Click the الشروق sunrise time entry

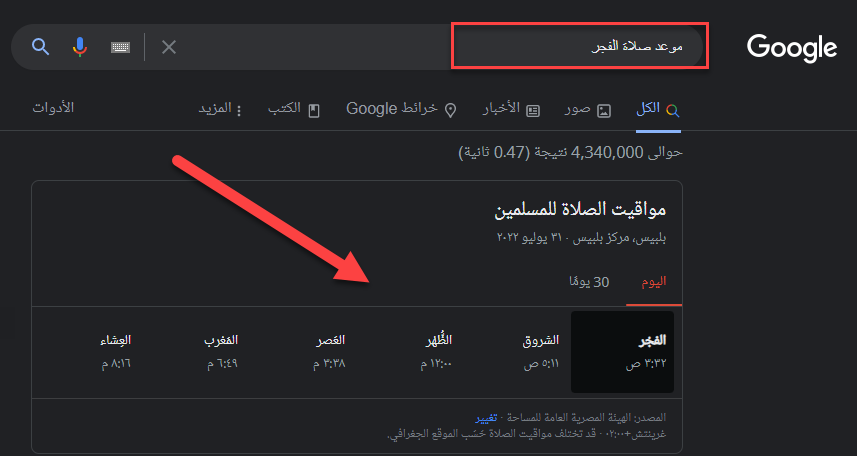(x=541, y=352)
